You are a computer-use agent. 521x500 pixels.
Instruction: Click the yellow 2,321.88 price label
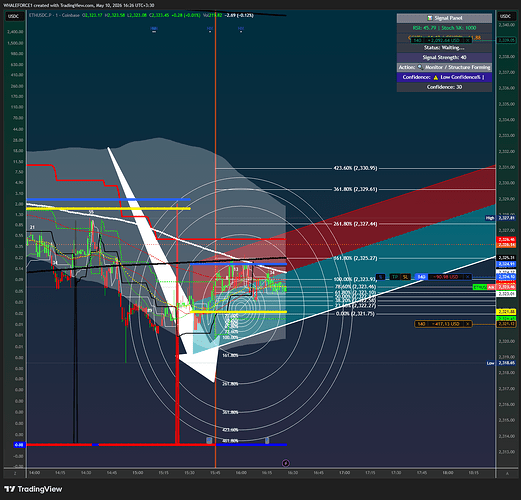[x=506, y=312]
